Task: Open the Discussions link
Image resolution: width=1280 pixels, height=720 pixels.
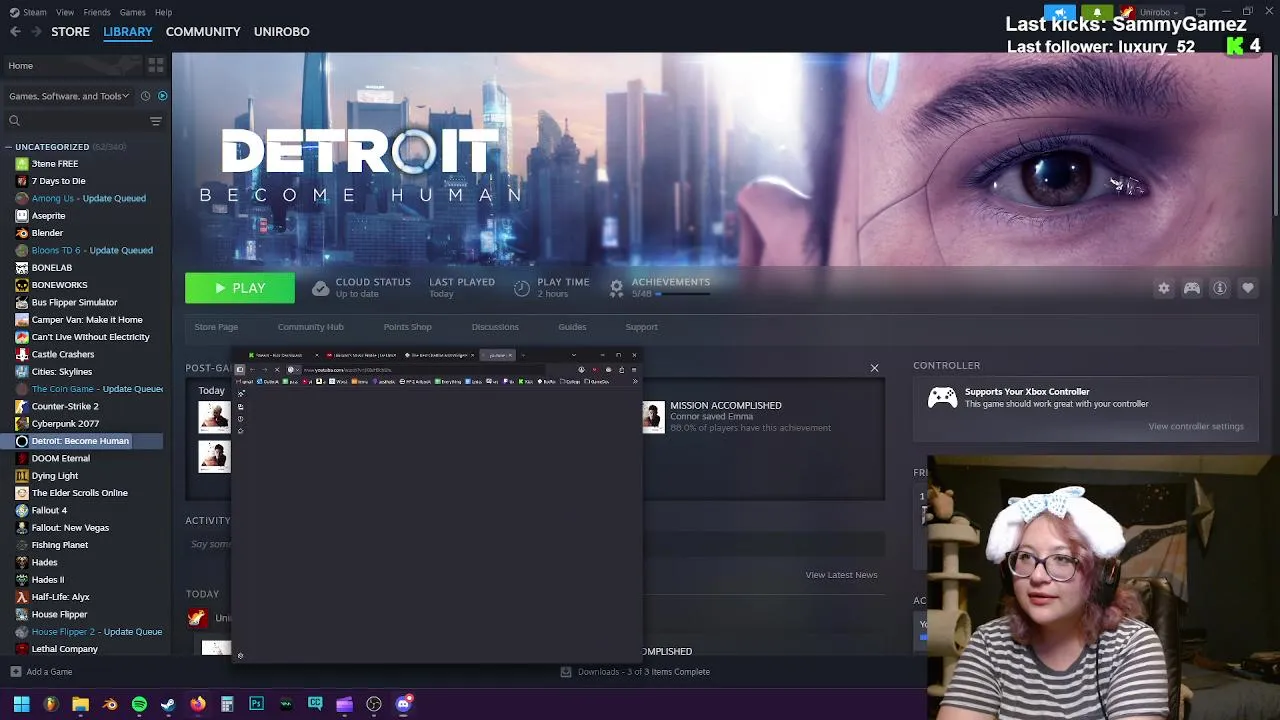Action: click(495, 327)
